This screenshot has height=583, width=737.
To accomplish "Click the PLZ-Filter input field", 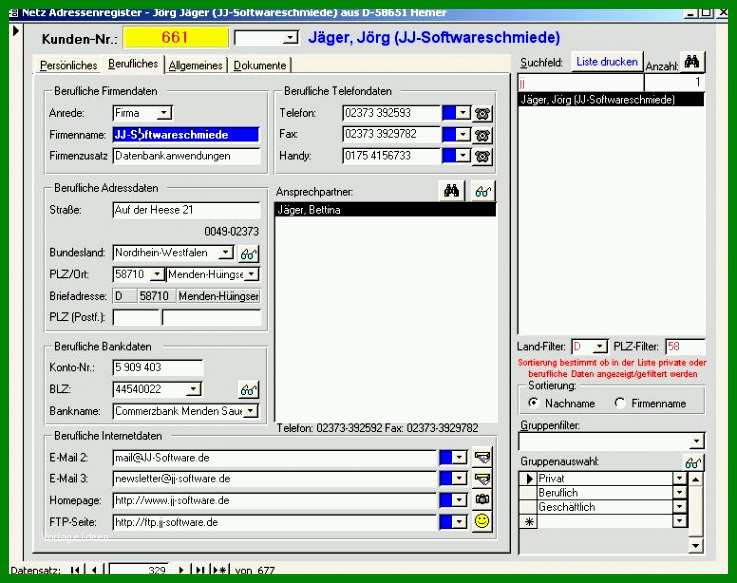I will 685,347.
